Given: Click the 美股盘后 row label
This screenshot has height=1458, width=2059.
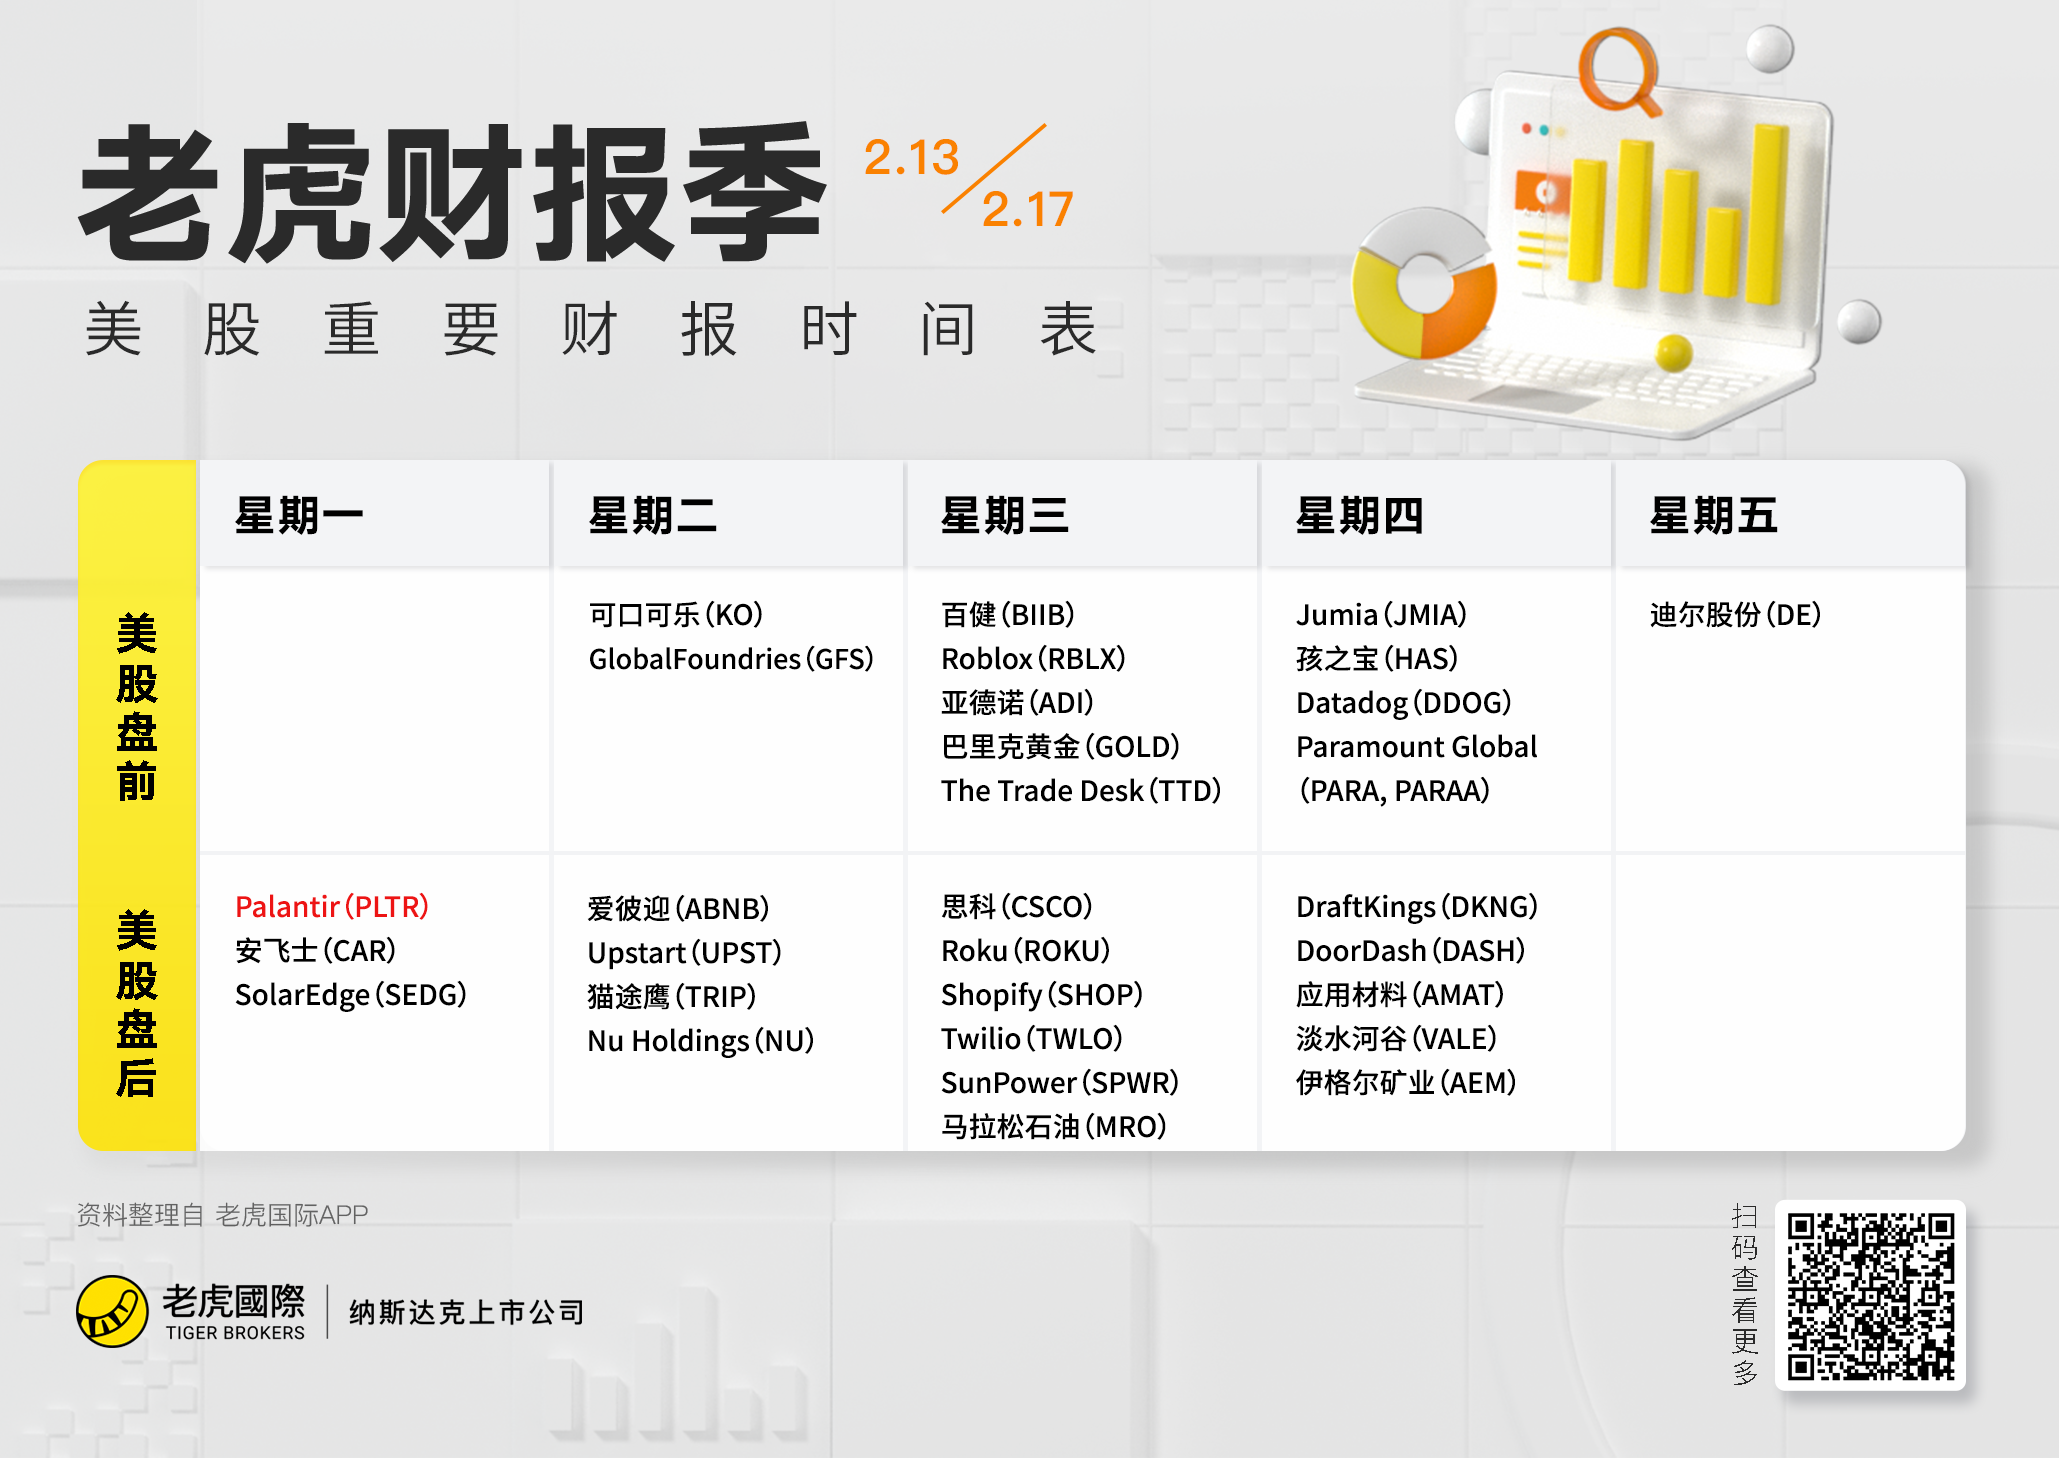Looking at the screenshot, I should click(x=137, y=1004).
